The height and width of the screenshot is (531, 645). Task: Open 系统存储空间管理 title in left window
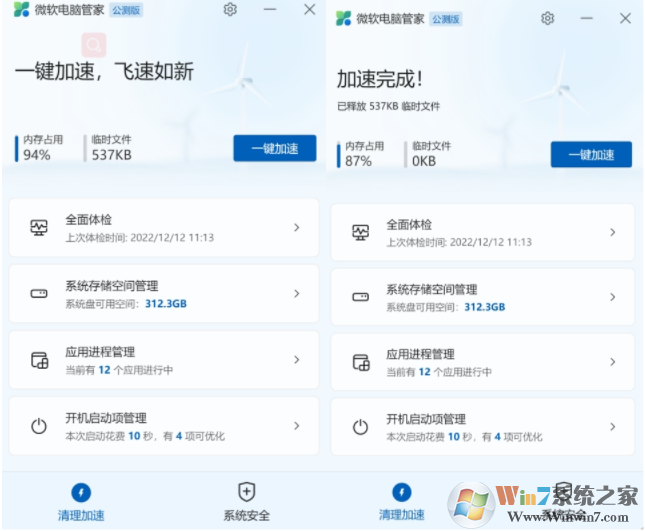(x=112, y=286)
